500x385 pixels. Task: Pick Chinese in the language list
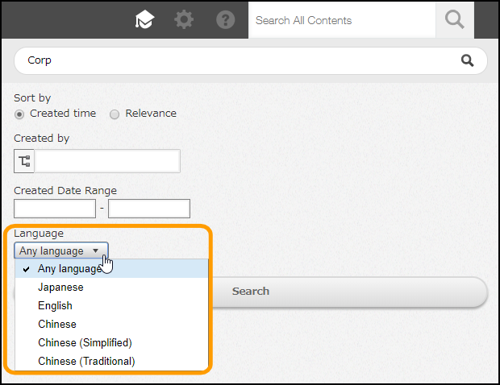112,324
